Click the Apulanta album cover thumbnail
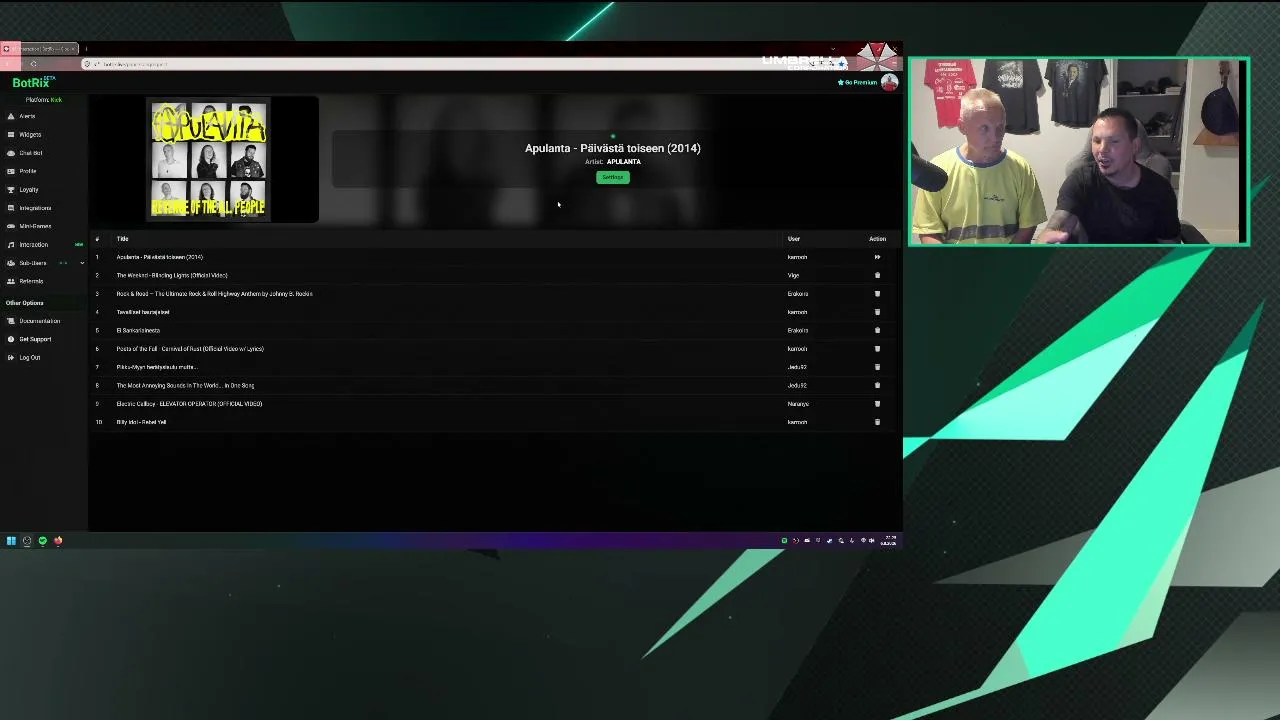This screenshot has width=1280, height=720. click(x=209, y=160)
